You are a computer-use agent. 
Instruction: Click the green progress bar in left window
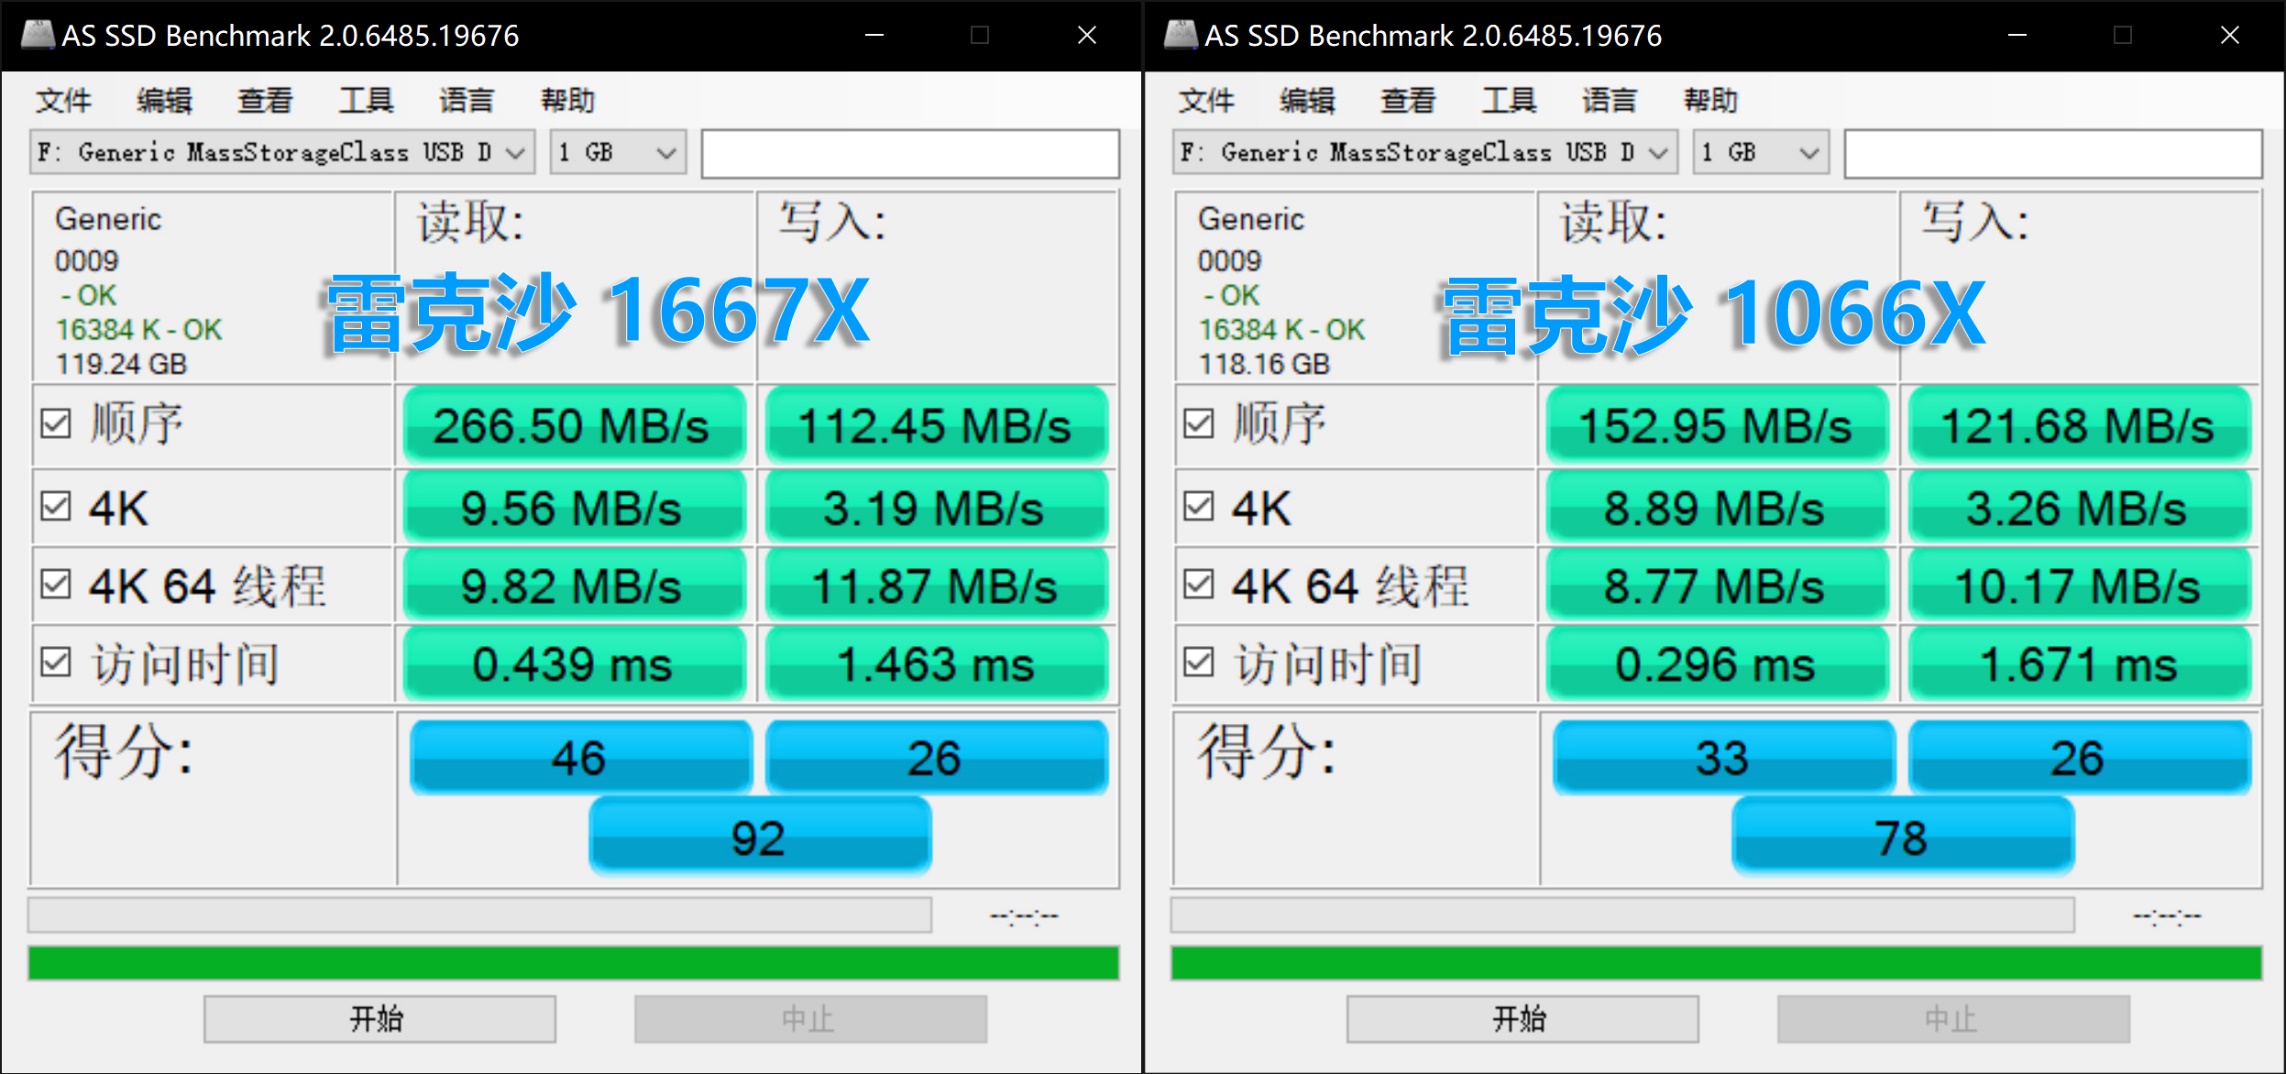coord(574,963)
